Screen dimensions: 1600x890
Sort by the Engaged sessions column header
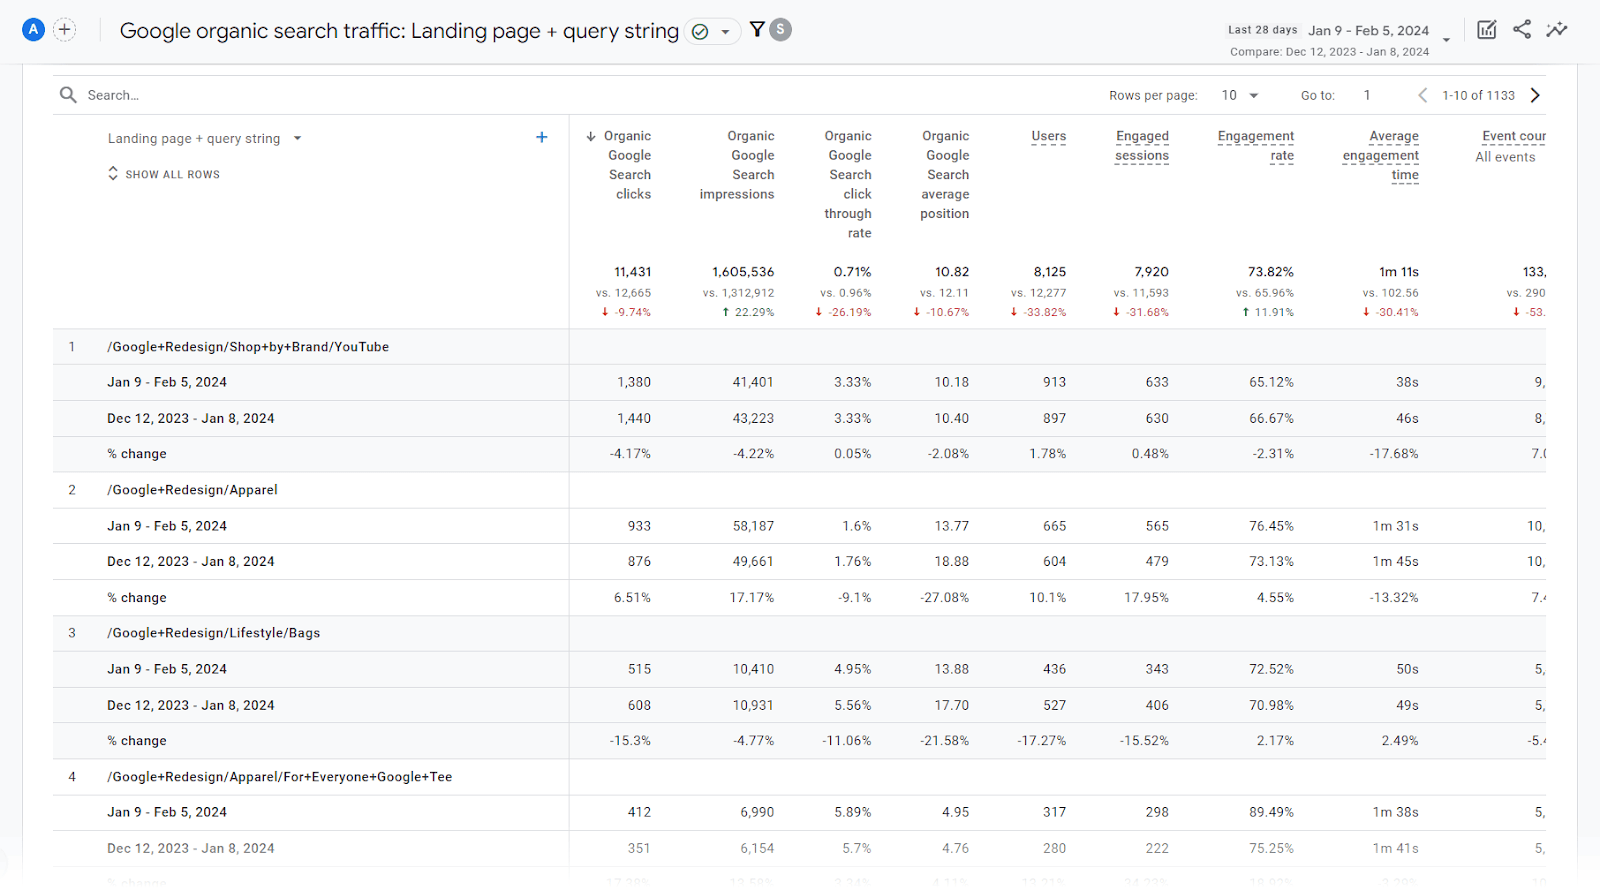point(1142,146)
